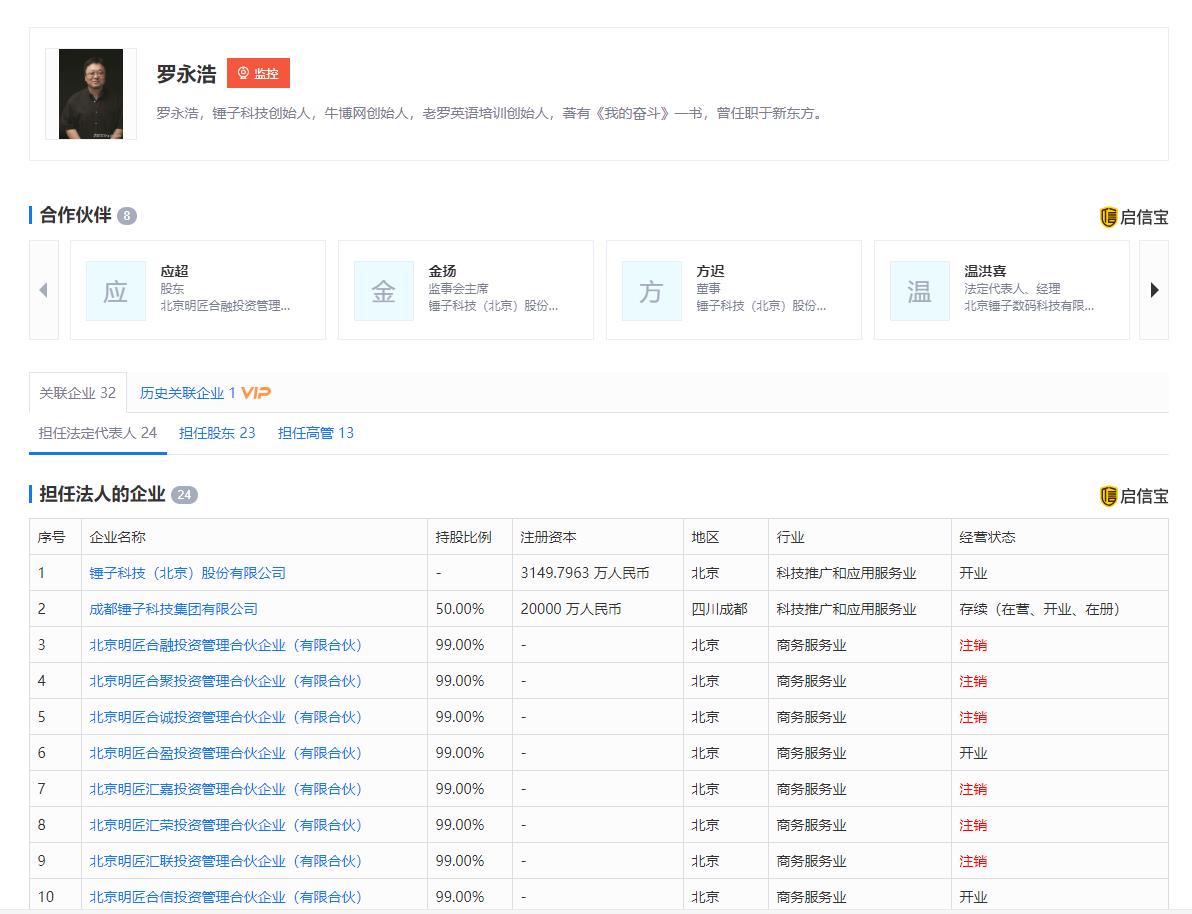1192x914 pixels.
Task: Click 启信宝 logo beside 担任法人的企业 heading
Action: point(1134,496)
